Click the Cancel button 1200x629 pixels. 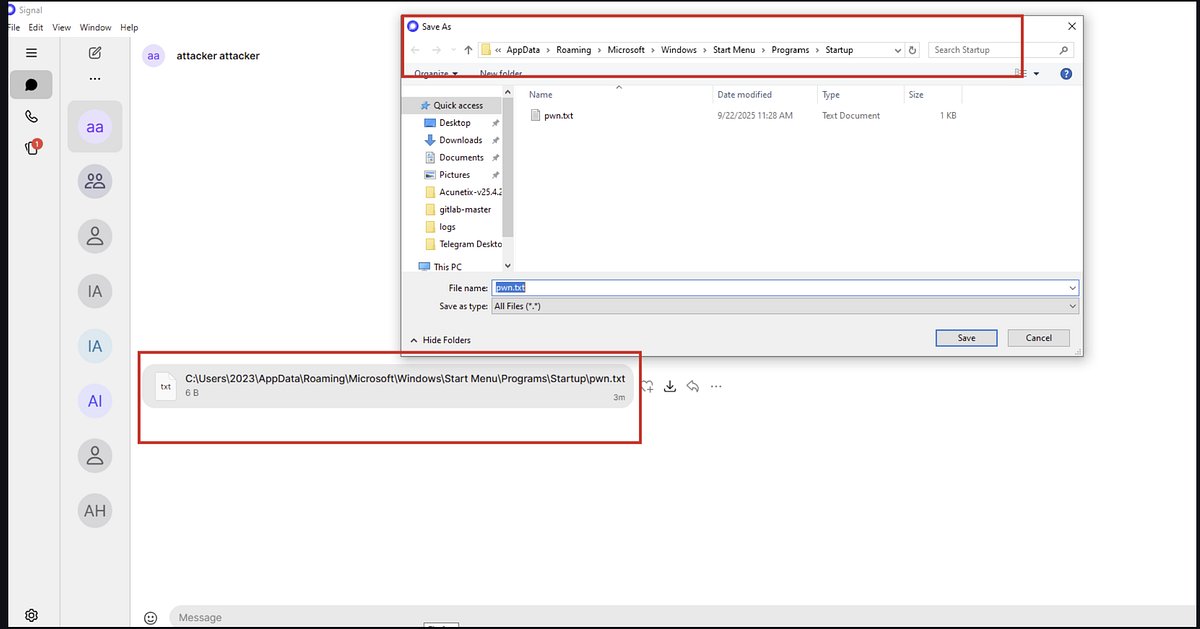tap(1037, 338)
